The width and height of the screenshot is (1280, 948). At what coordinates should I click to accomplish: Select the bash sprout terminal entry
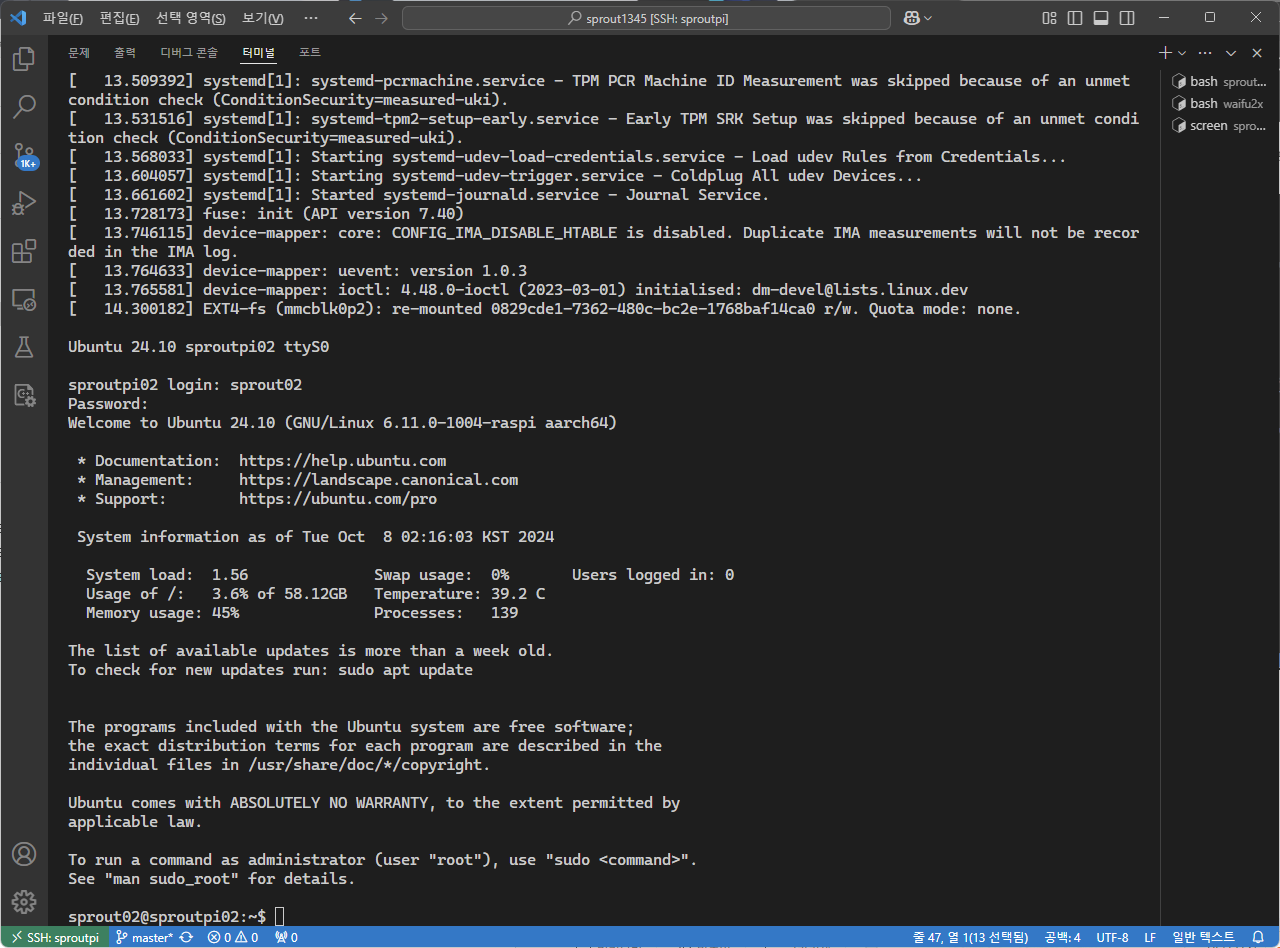tap(1219, 82)
